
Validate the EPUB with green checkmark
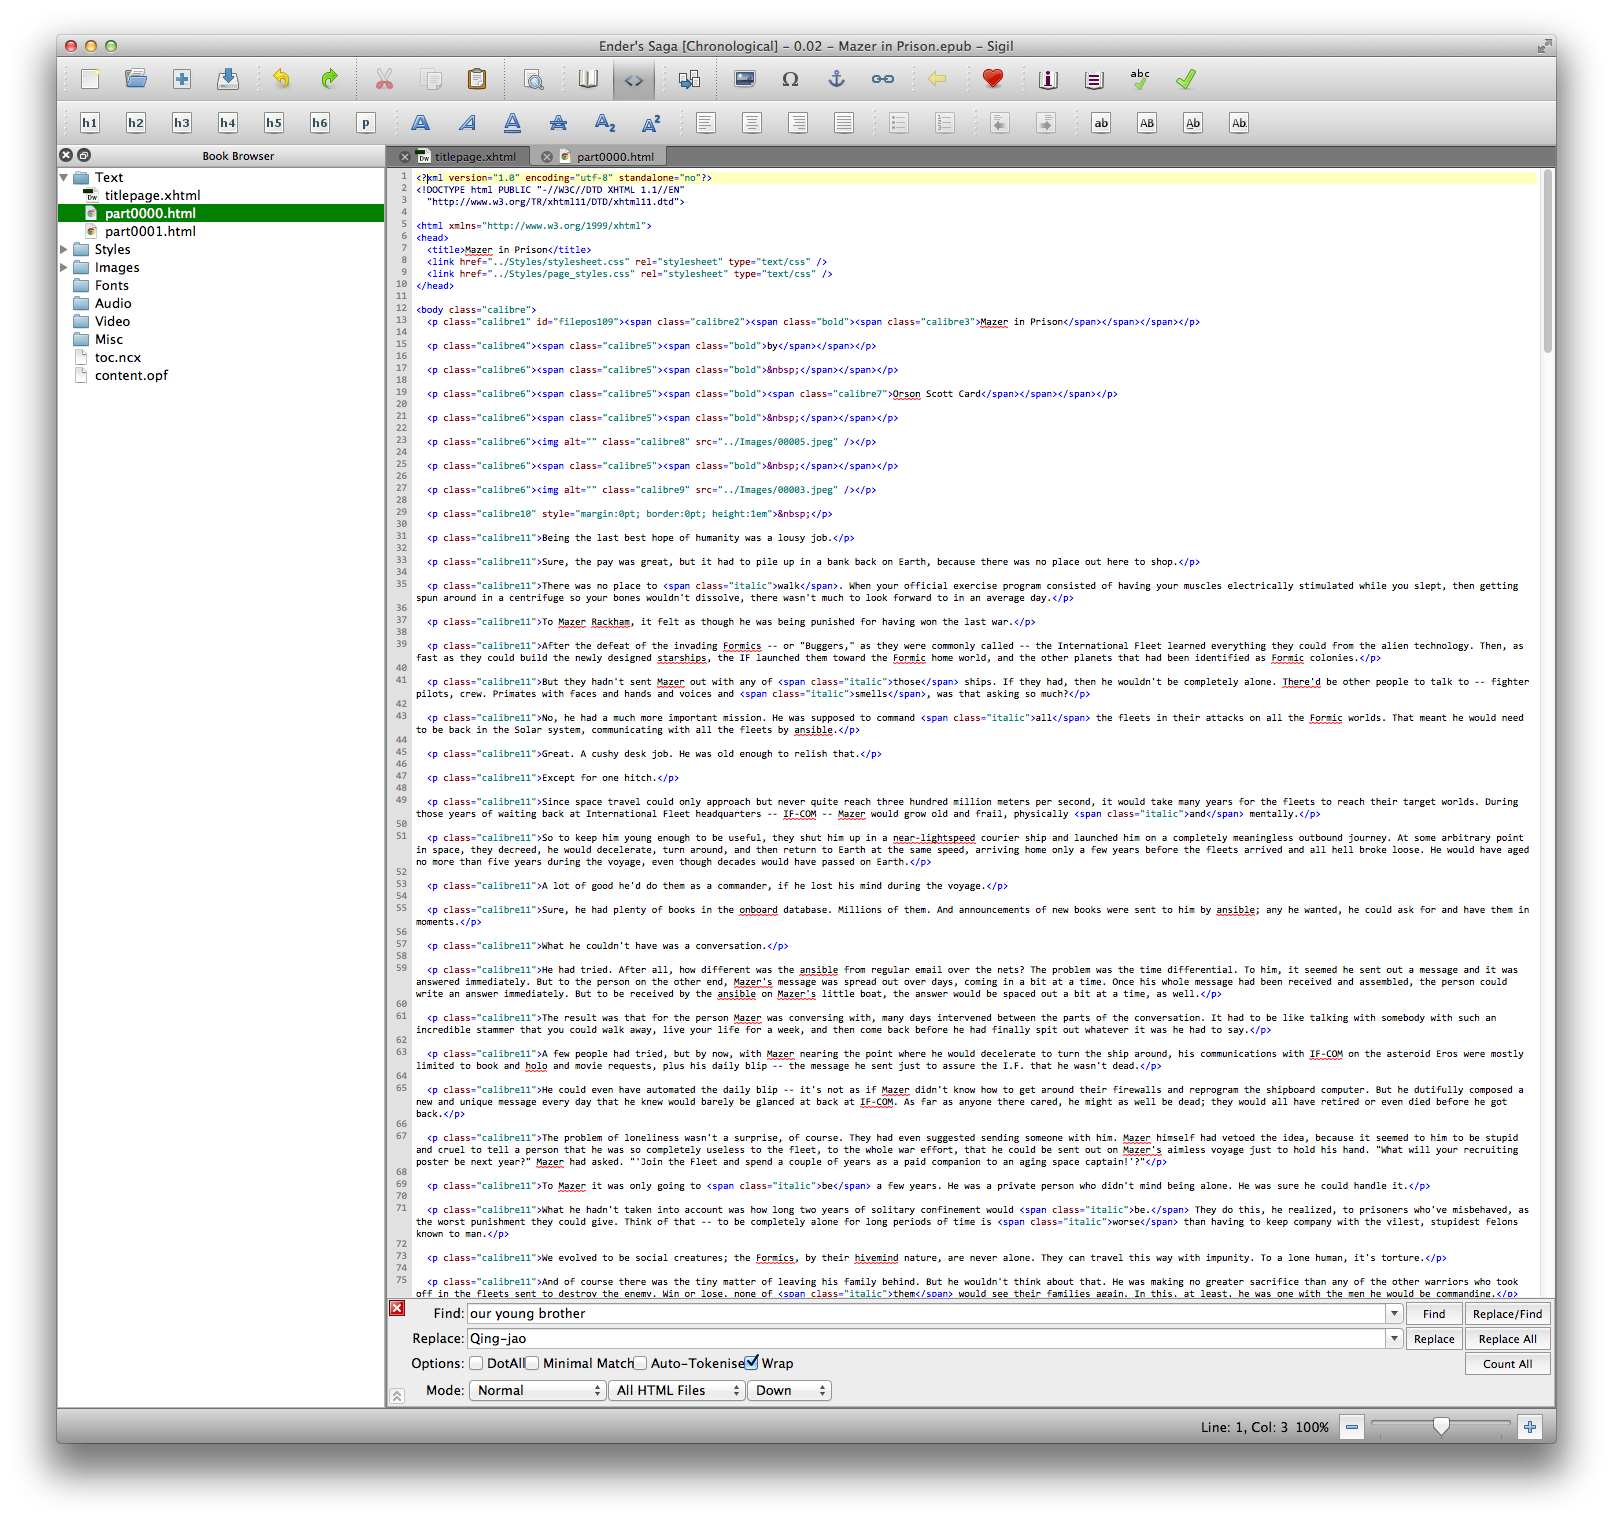pyautogui.click(x=1186, y=79)
